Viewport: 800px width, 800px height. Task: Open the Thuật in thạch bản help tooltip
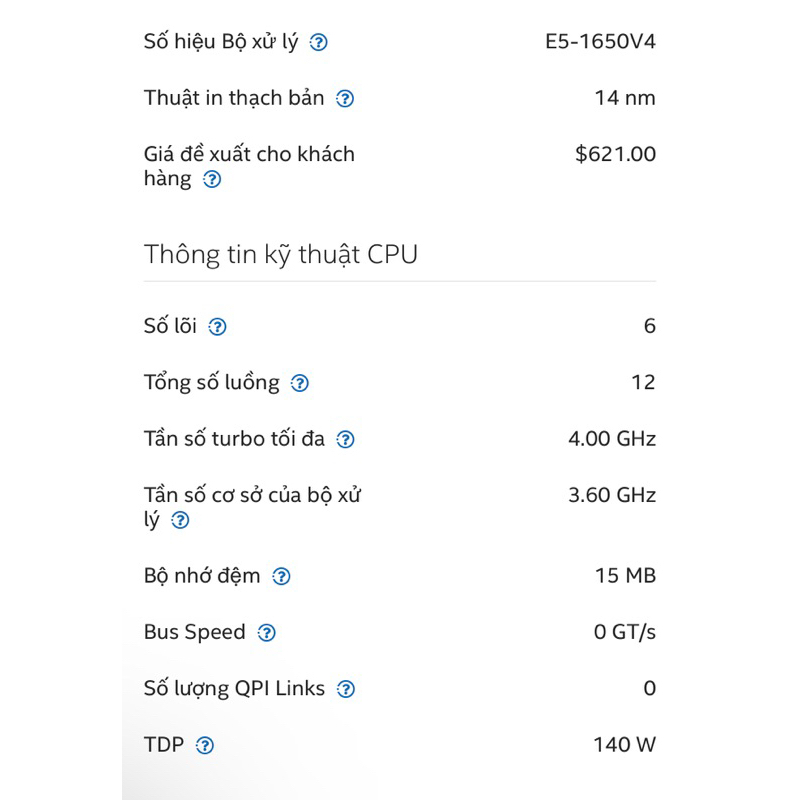click(345, 99)
